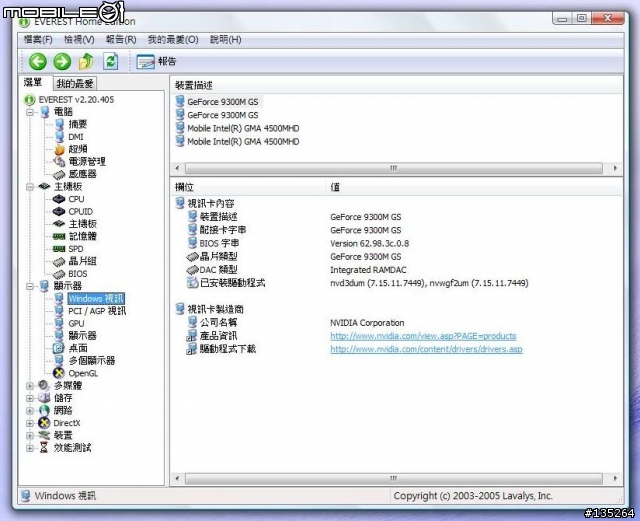Select the SPD memory icon
This screenshot has width=640, height=521.
(x=59, y=249)
